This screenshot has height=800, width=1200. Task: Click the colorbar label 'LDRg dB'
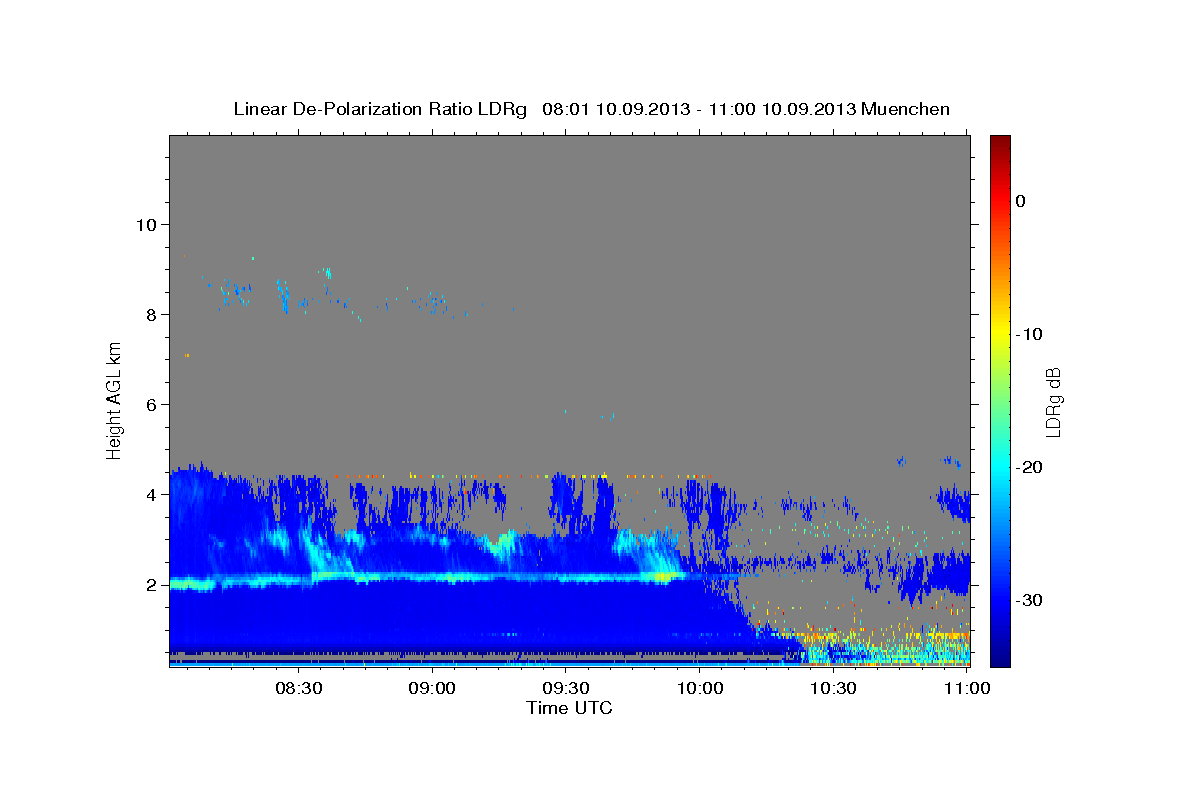pos(1053,401)
